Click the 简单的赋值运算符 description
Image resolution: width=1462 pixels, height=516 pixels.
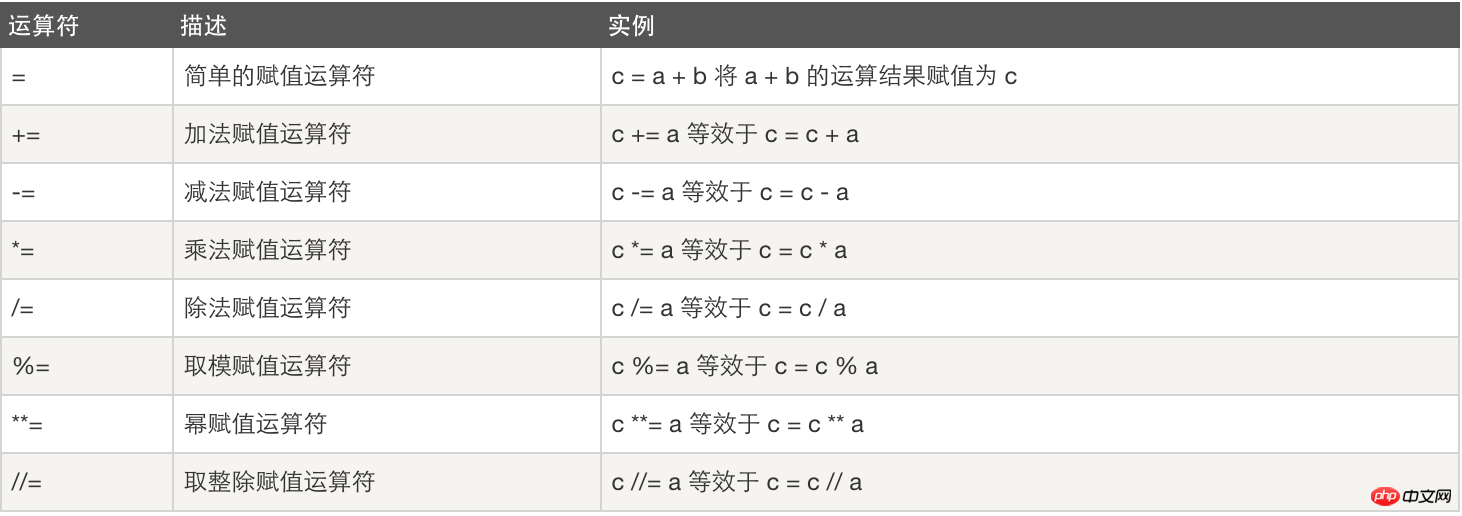coord(280,76)
